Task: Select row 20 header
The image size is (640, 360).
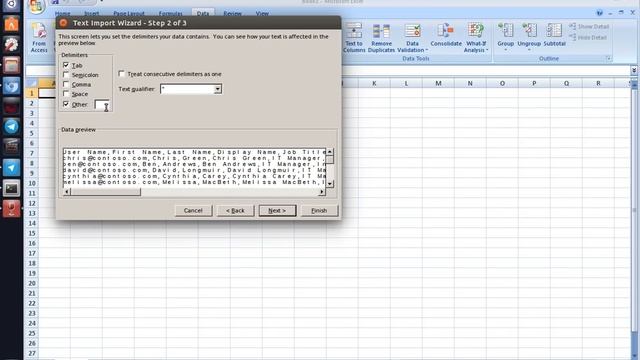Action: point(32,283)
